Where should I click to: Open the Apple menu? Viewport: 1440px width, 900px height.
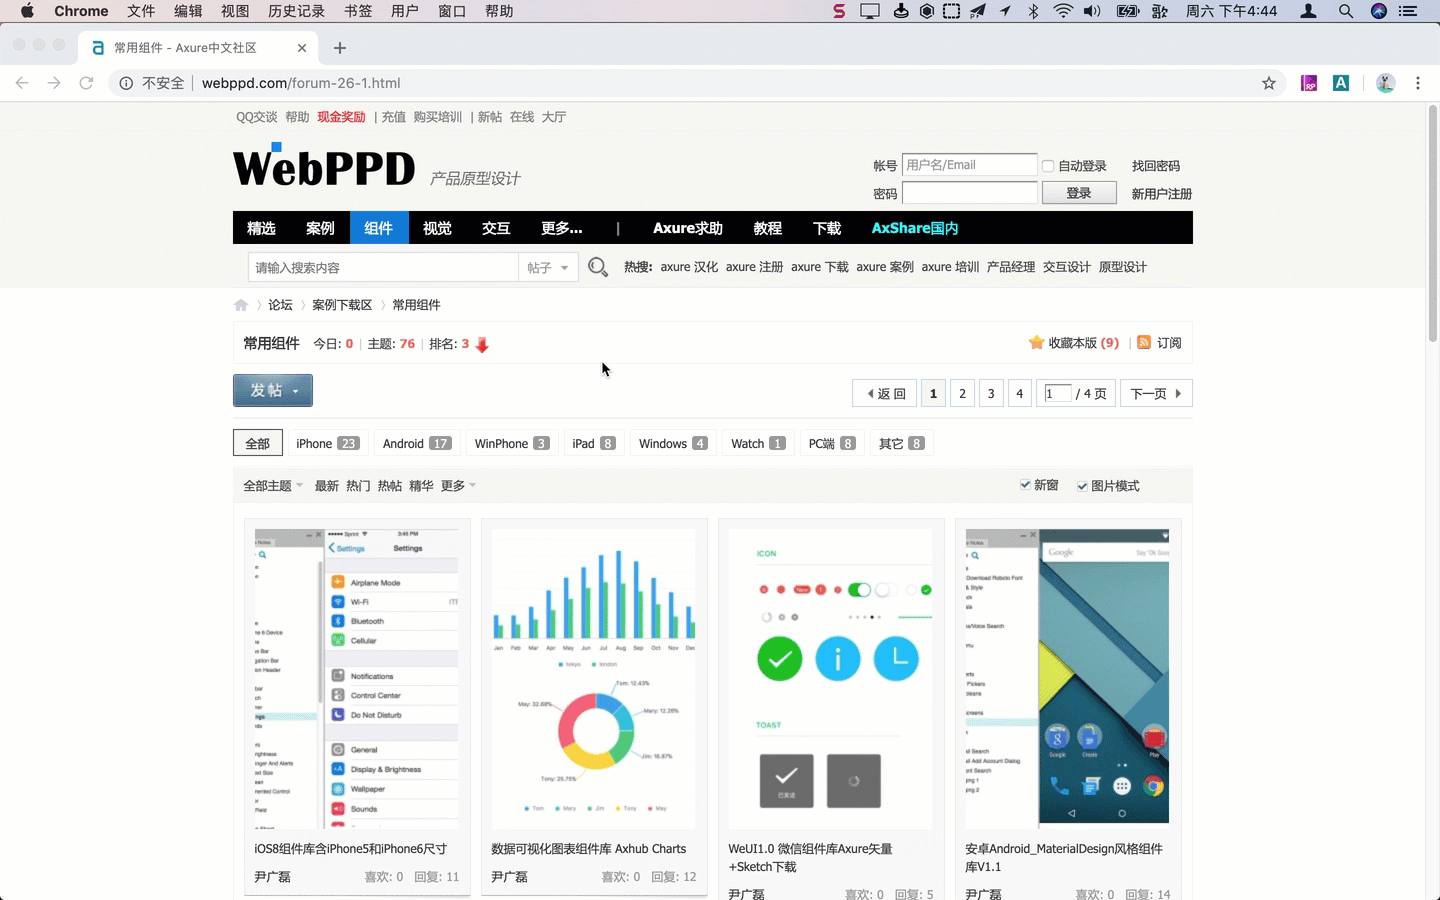pyautogui.click(x=27, y=11)
